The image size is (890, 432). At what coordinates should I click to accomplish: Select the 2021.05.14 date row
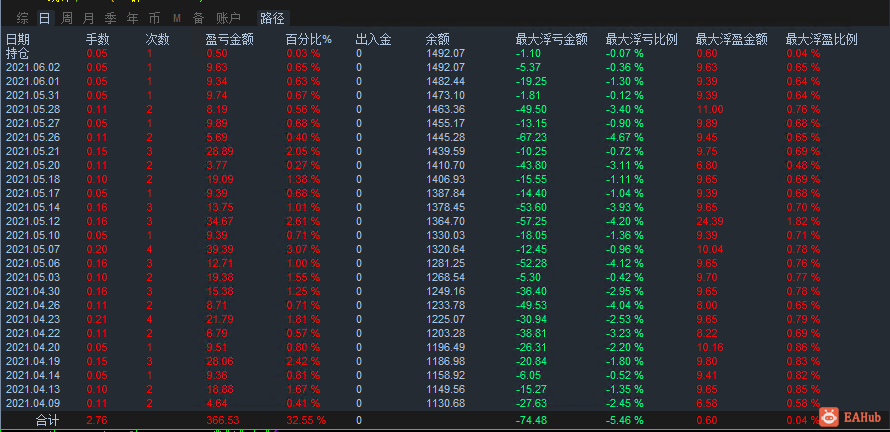coord(32,207)
